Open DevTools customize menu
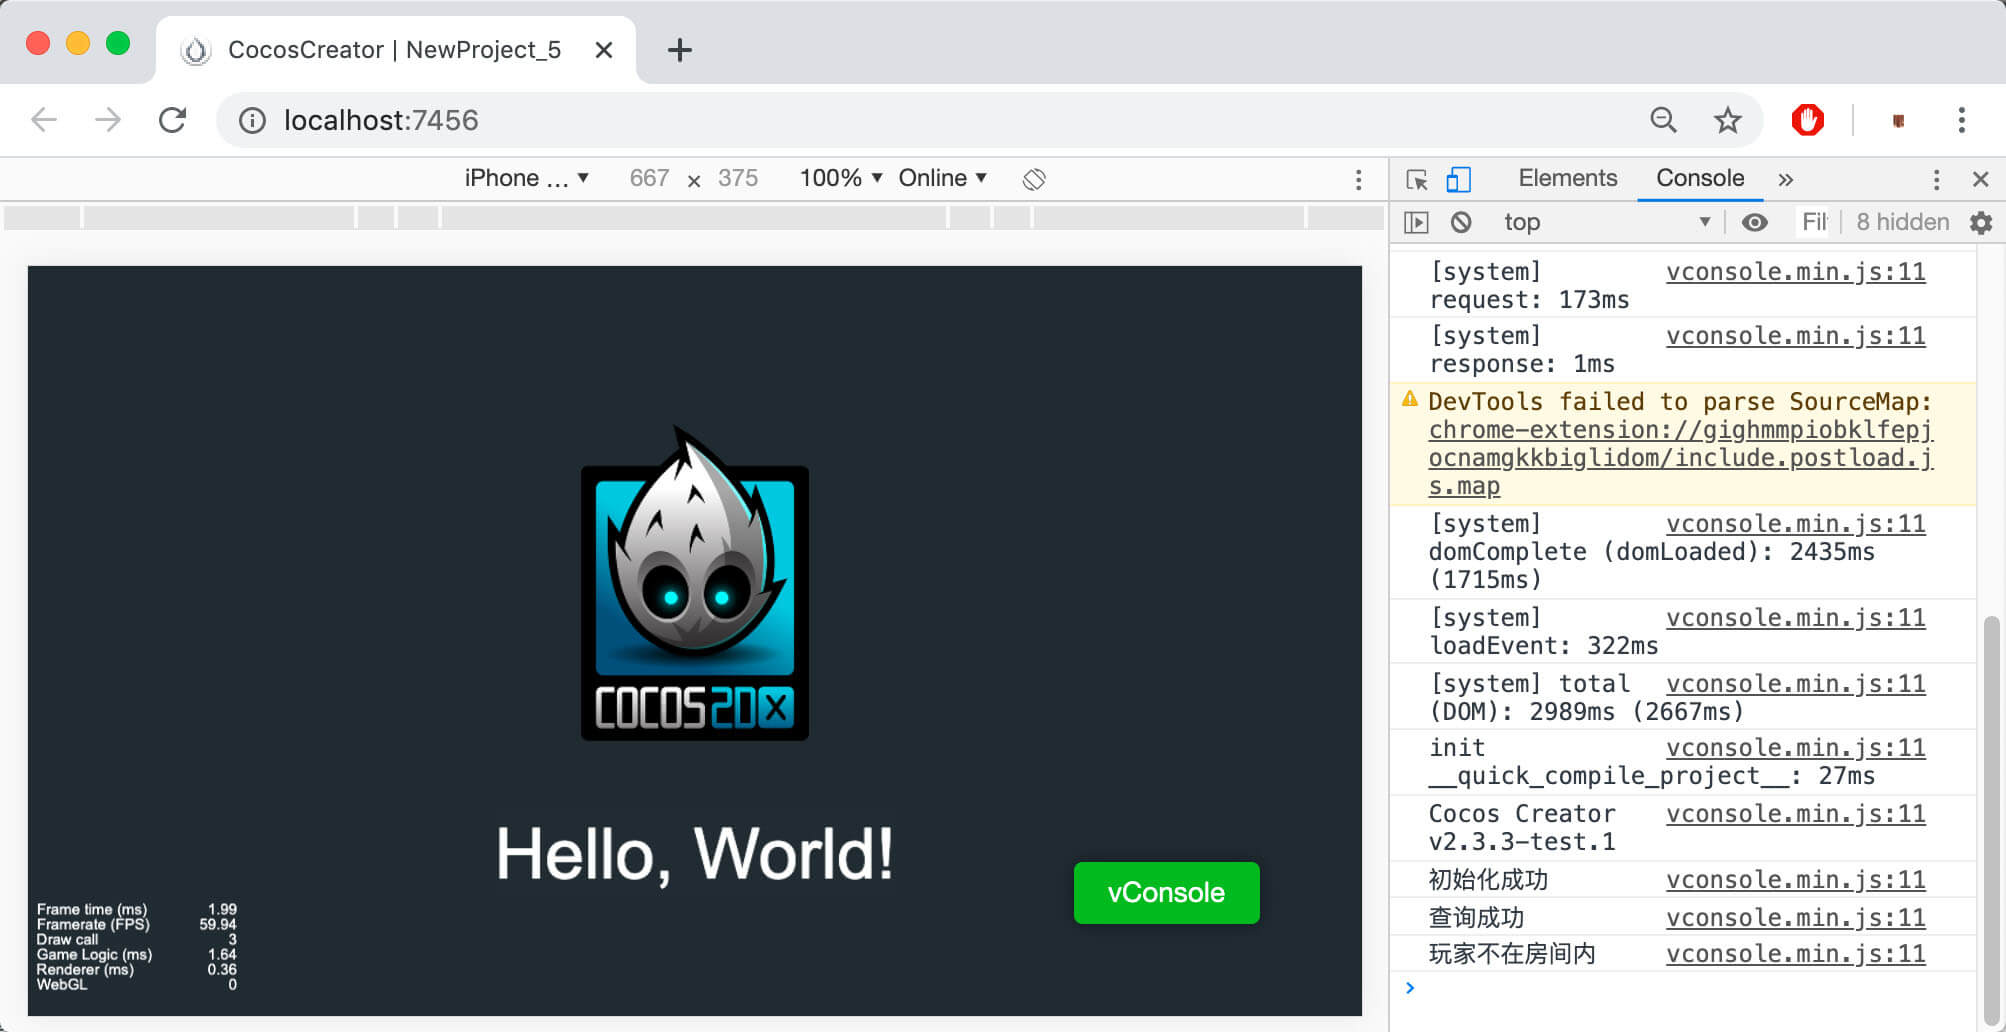This screenshot has width=2006, height=1032. pyautogui.click(x=1936, y=179)
